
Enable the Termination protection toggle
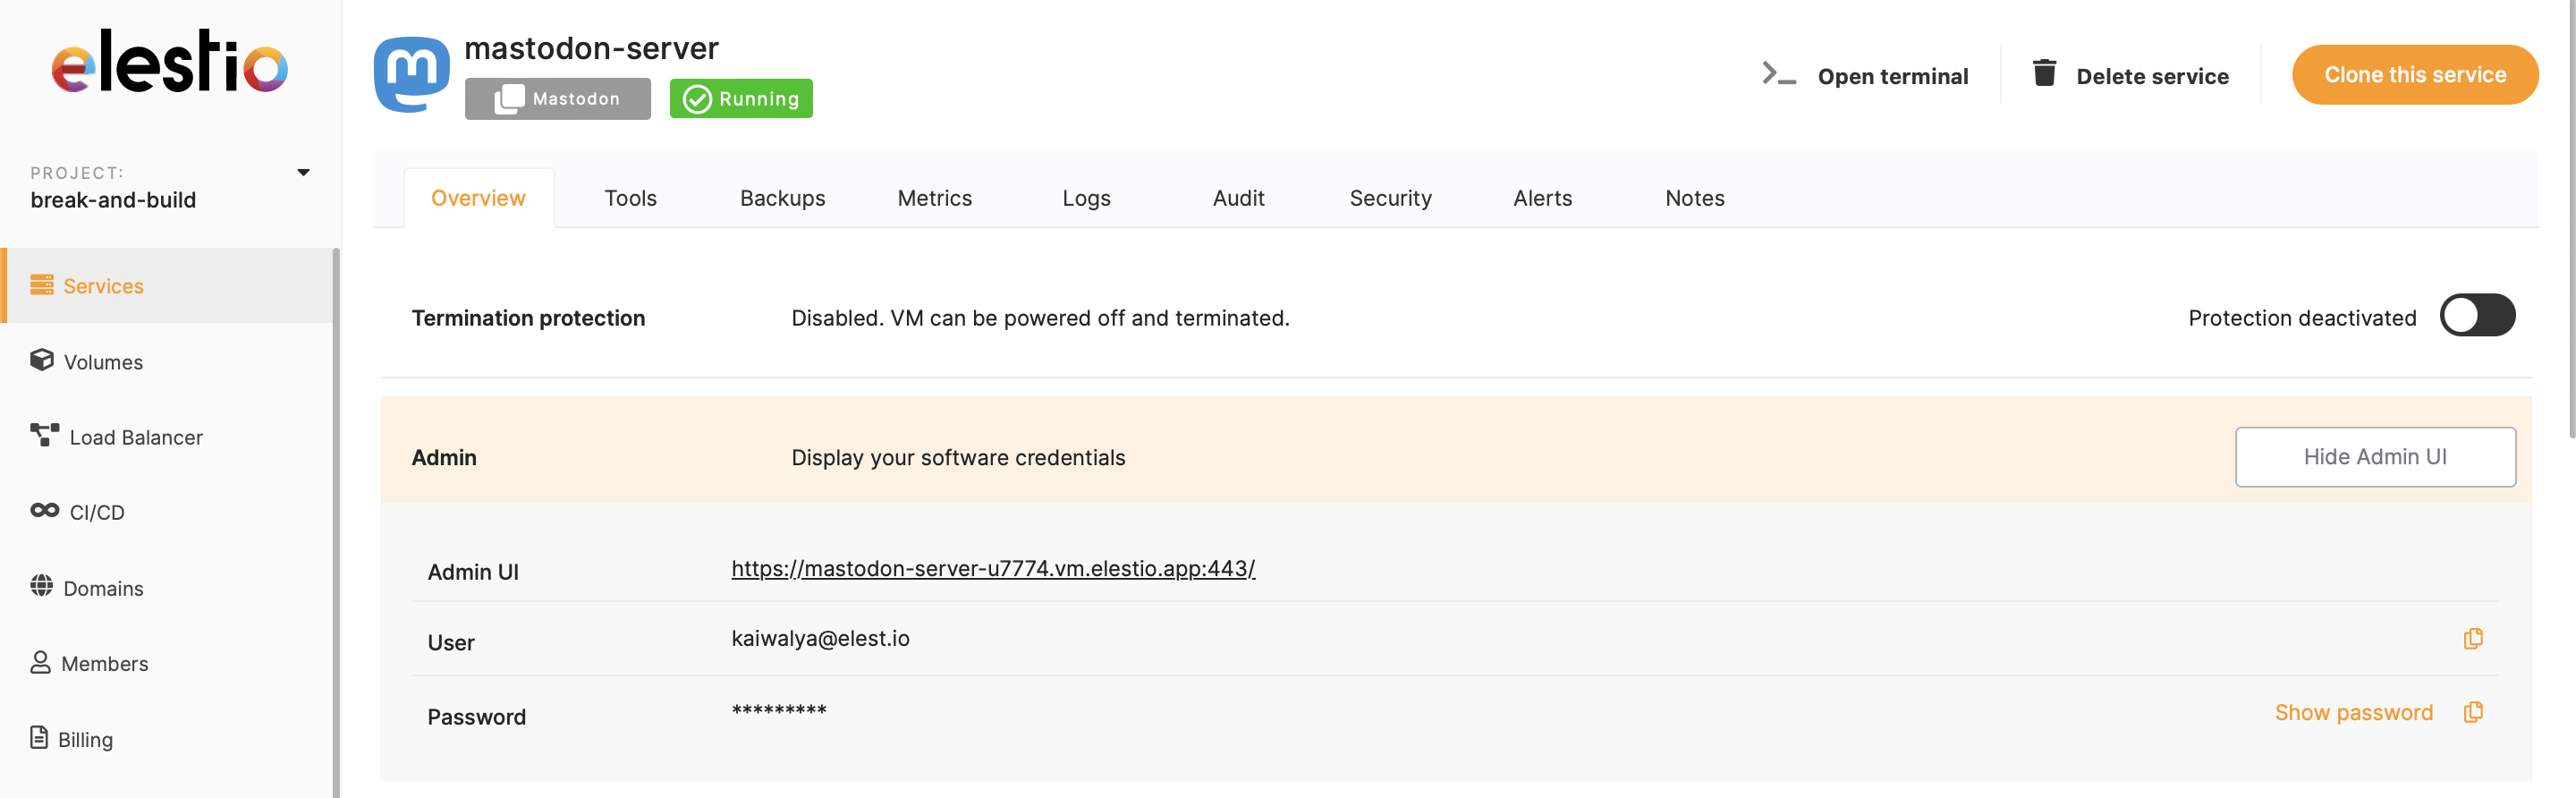click(x=2476, y=317)
